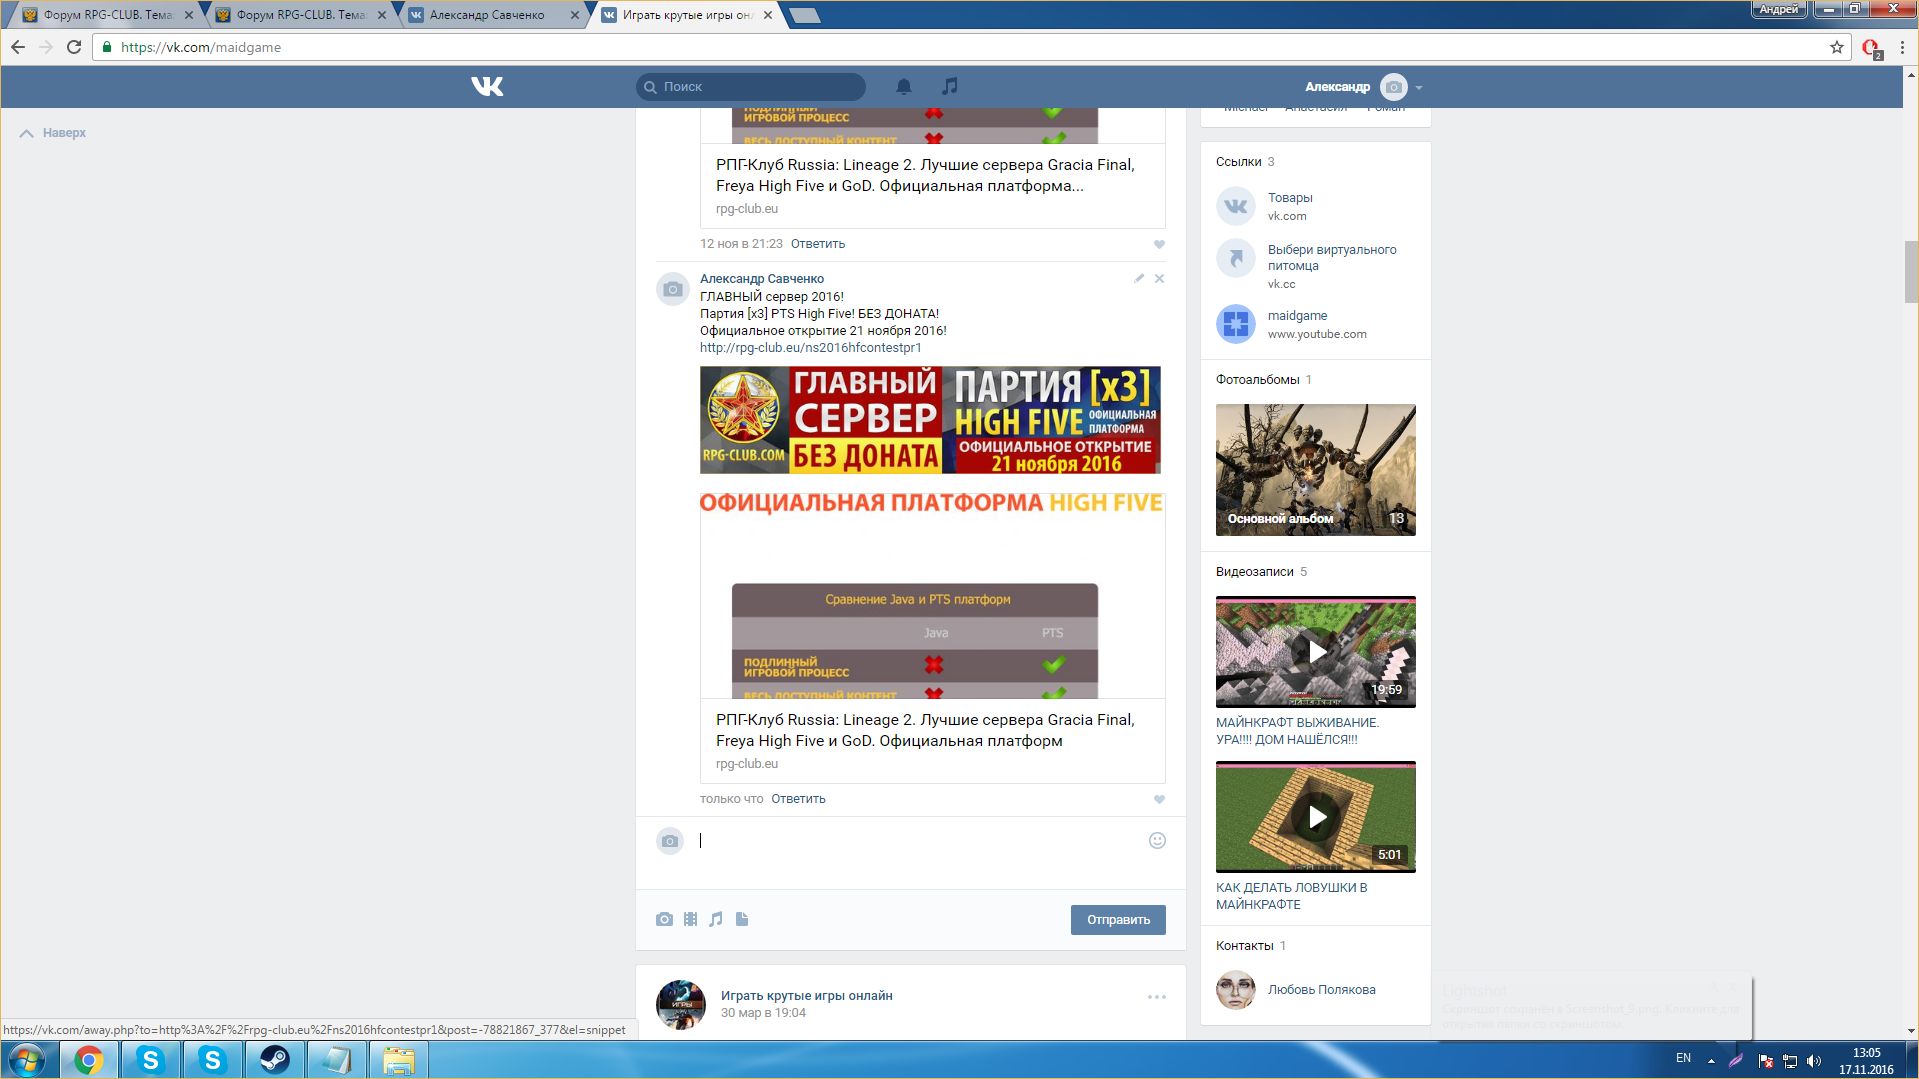1919x1079 pixels.
Task: Open the Основной альбом photo album thumbnail
Action: tap(1316, 470)
